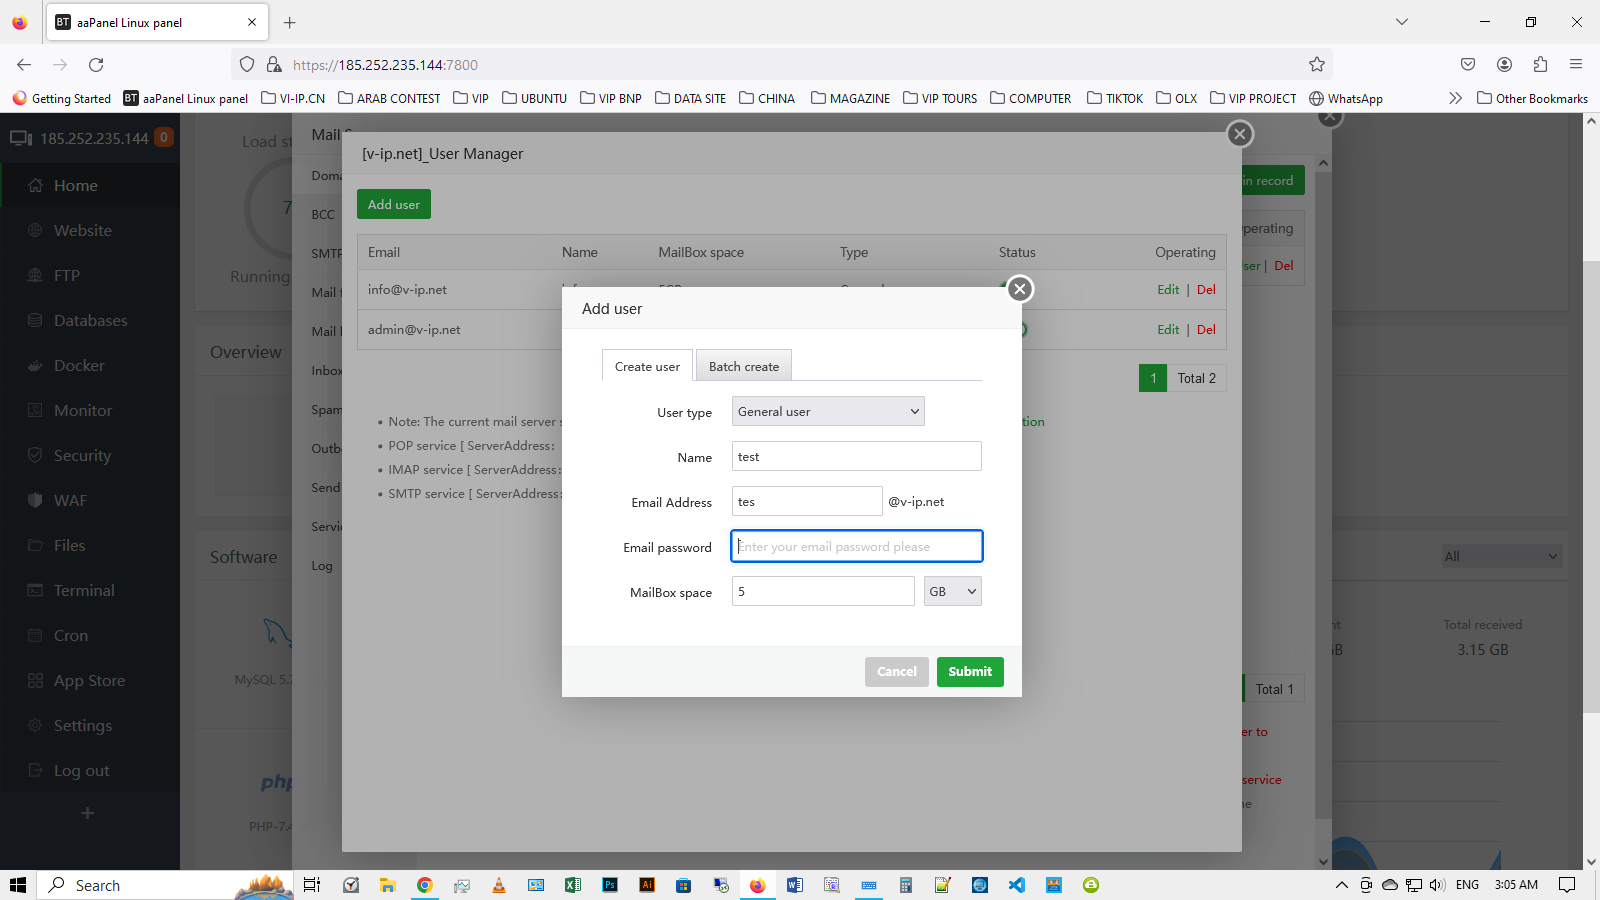The height and width of the screenshot is (900, 1600).
Task: Open the GB unit dropdown
Action: [x=952, y=592]
